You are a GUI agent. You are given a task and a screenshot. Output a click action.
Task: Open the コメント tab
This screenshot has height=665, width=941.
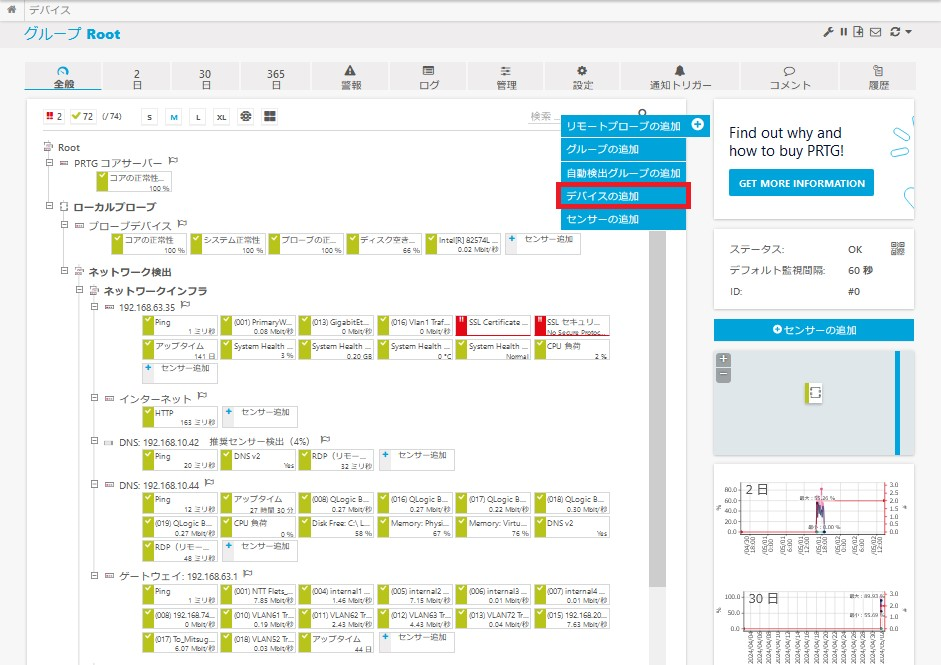[x=789, y=77]
